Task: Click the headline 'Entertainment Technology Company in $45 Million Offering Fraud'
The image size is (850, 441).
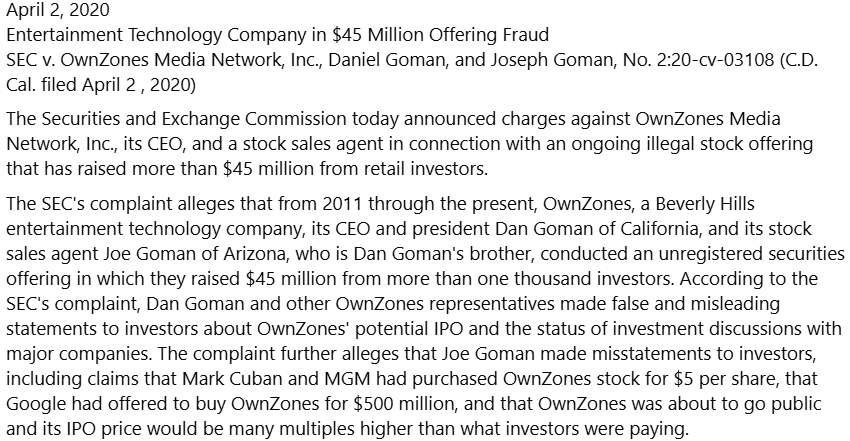Action: pyautogui.click(x=278, y=35)
